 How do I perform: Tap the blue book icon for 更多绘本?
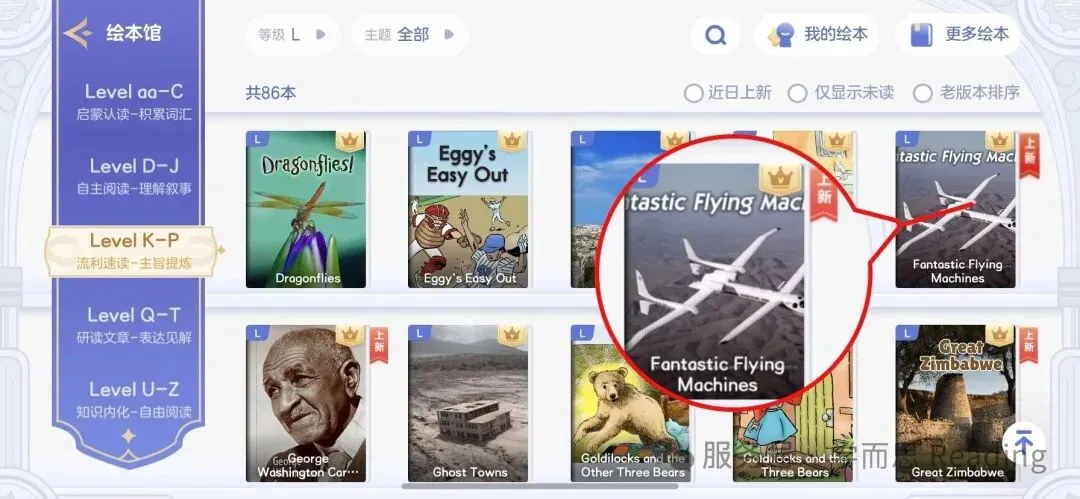(922, 34)
